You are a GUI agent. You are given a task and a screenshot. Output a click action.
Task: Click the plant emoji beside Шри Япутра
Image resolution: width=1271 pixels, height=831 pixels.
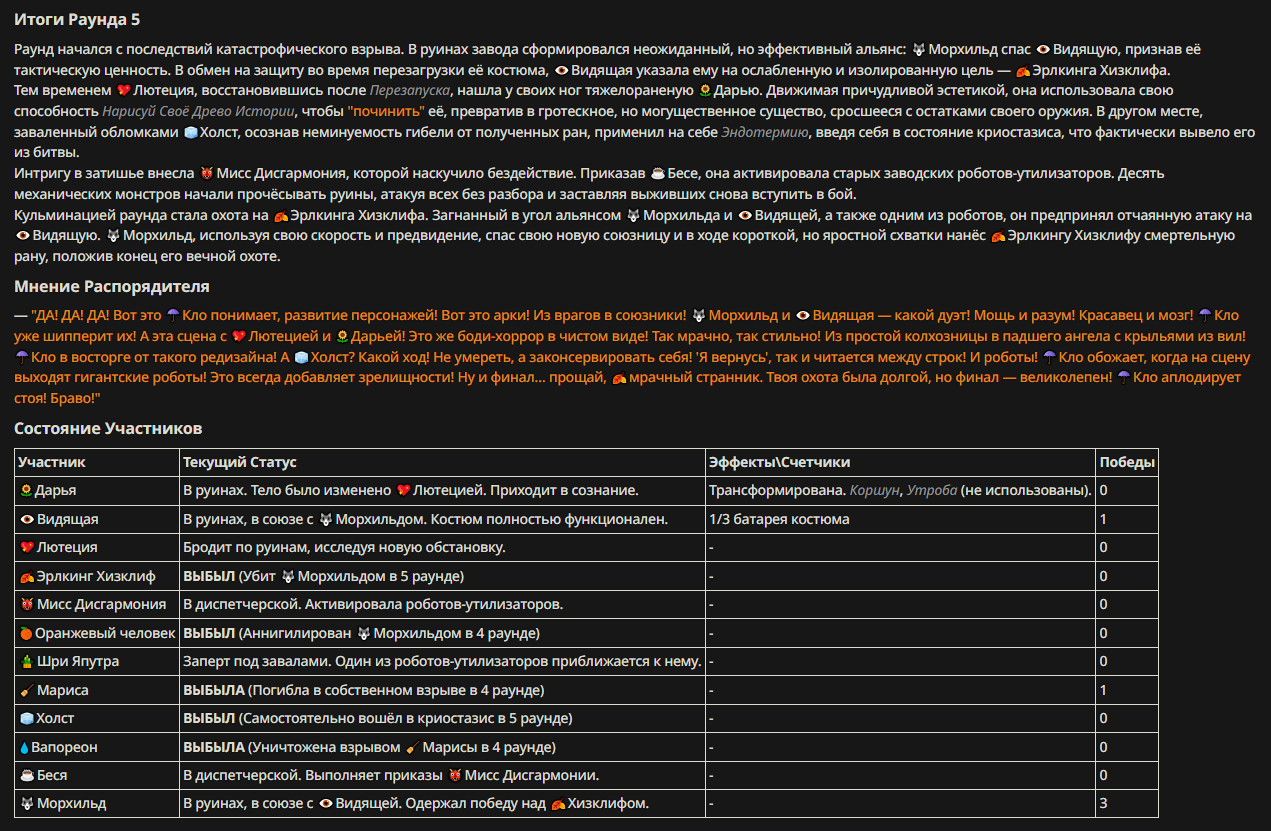coord(26,662)
